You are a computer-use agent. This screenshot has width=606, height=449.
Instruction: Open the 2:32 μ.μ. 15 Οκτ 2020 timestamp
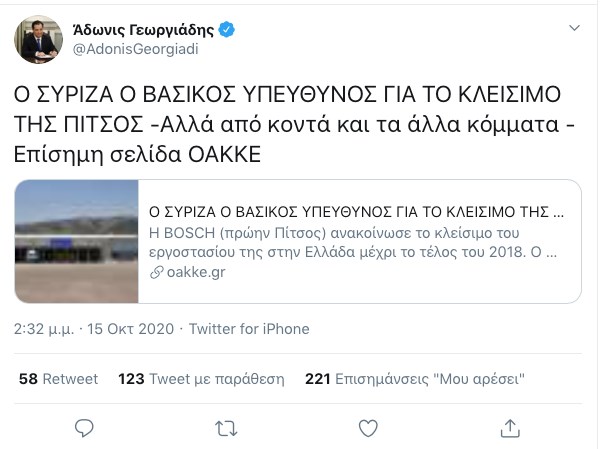pos(94,329)
